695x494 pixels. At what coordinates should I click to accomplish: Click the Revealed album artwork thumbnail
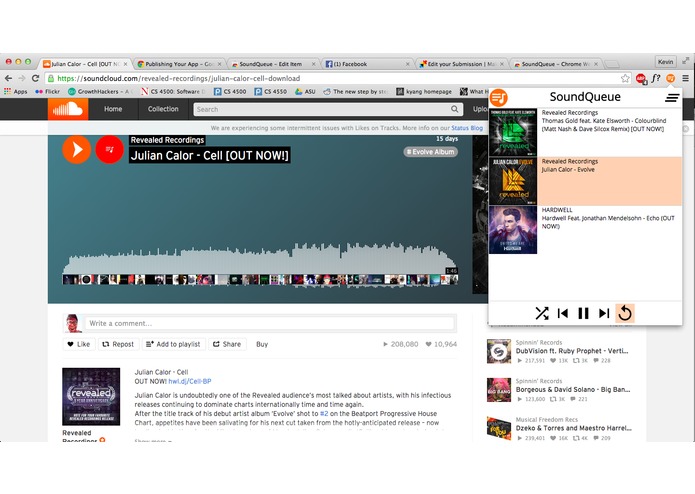pyautogui.click(x=91, y=397)
